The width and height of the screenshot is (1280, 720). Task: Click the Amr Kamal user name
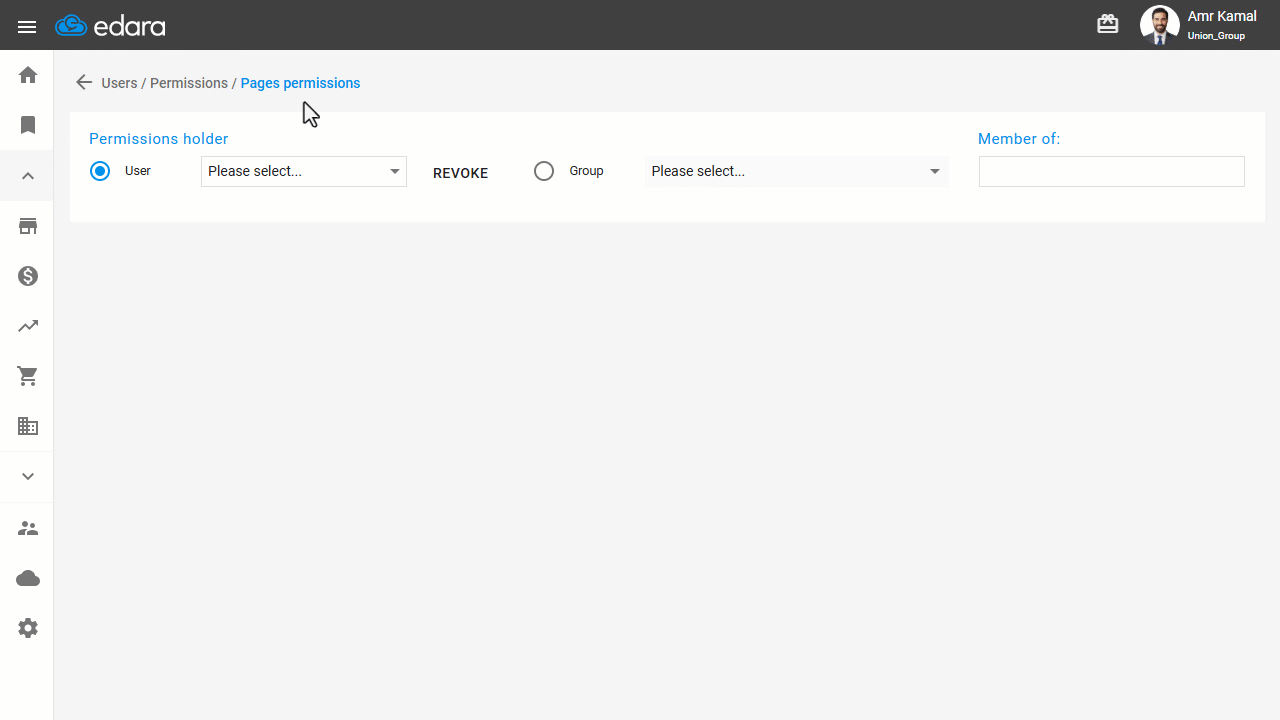tap(1222, 16)
